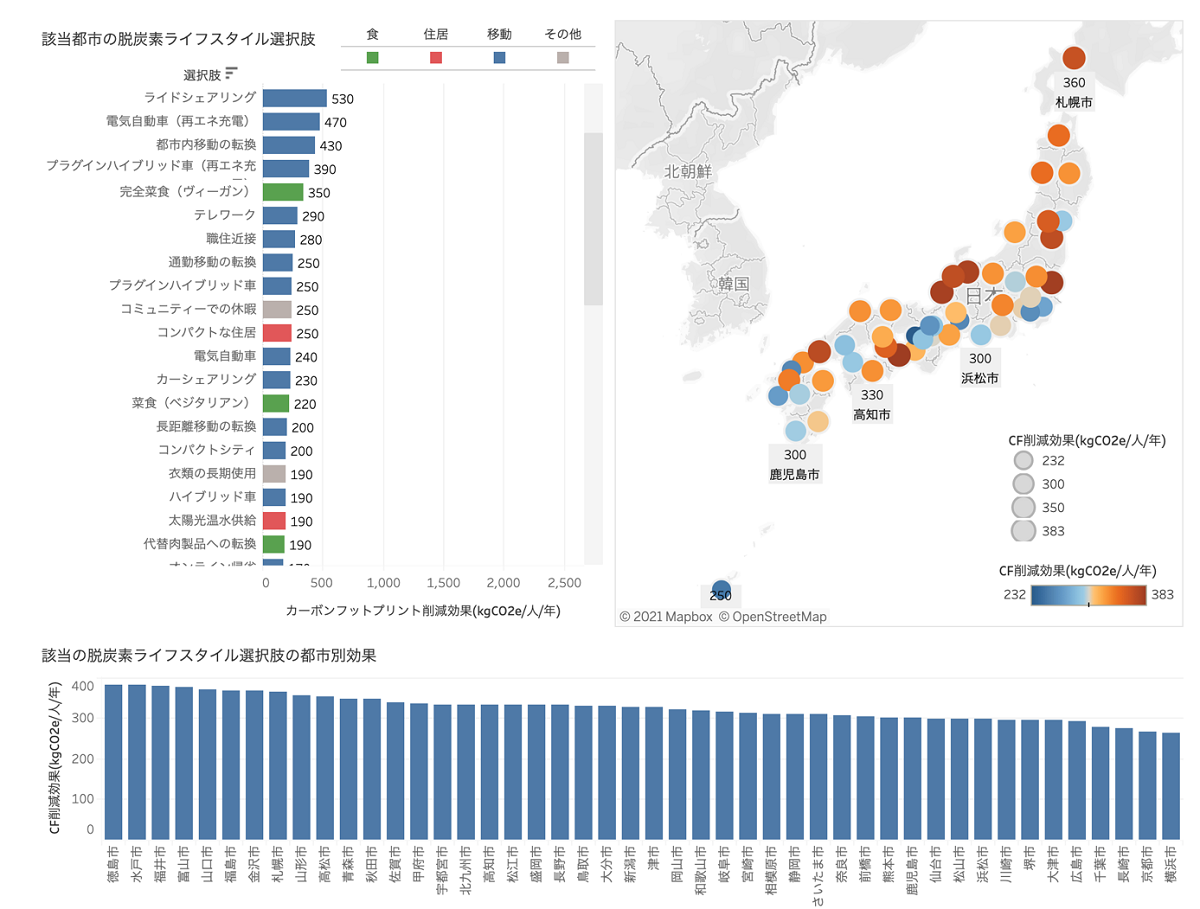1200x909 pixels.
Task: Select the 札幌市 map marker labeled 360
Action: [x=1073, y=59]
